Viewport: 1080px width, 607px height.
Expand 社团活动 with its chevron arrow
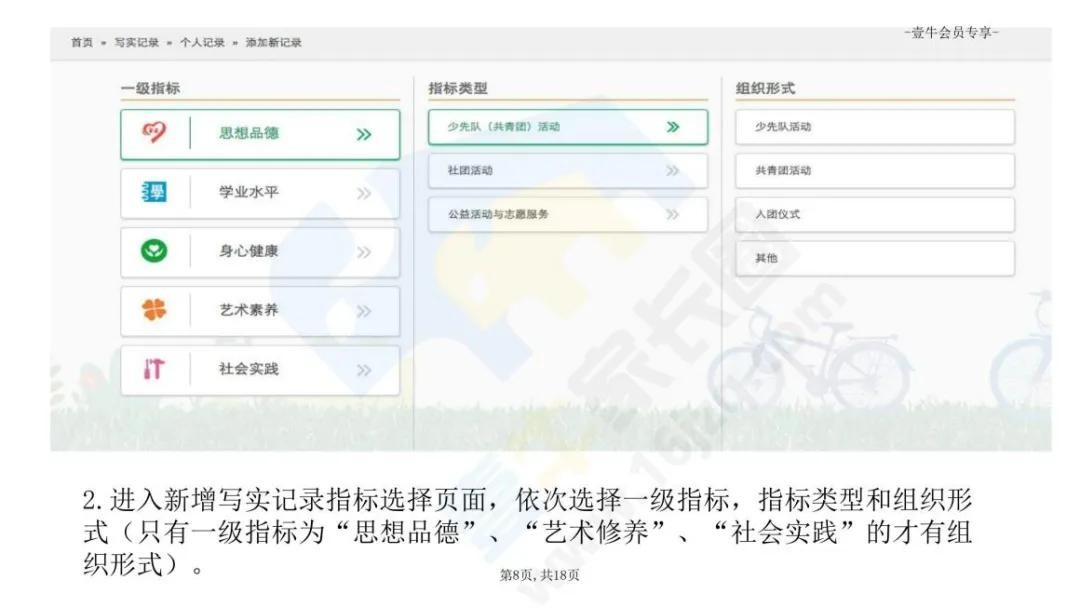pos(673,171)
